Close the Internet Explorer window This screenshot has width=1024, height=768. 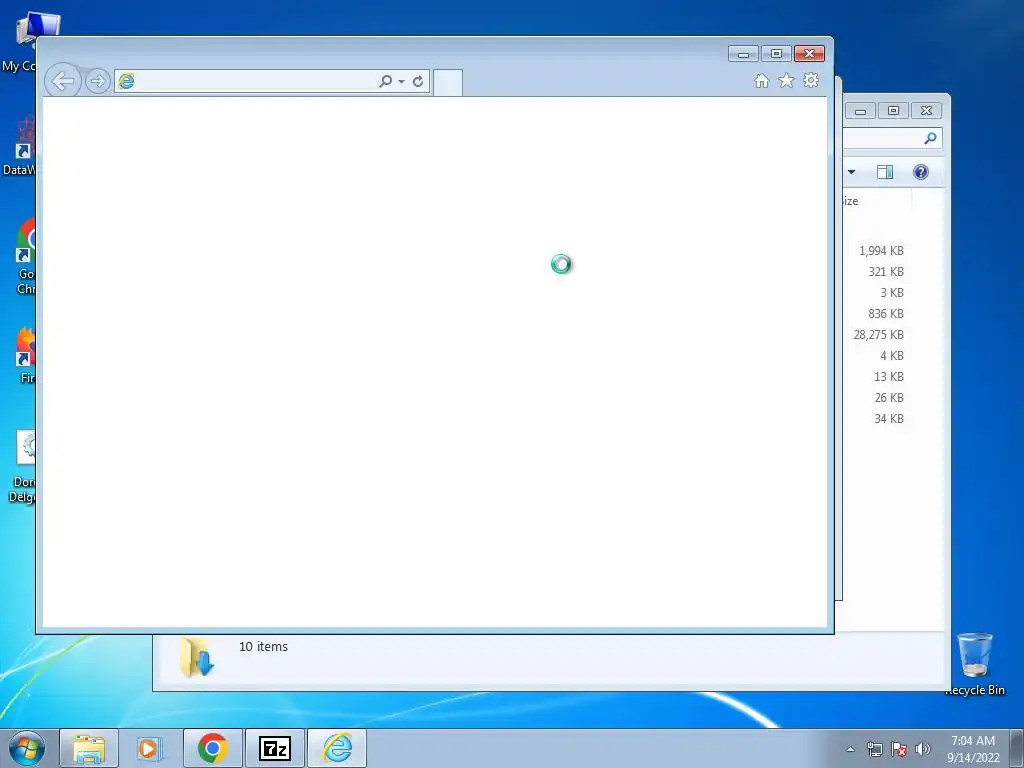pos(809,54)
